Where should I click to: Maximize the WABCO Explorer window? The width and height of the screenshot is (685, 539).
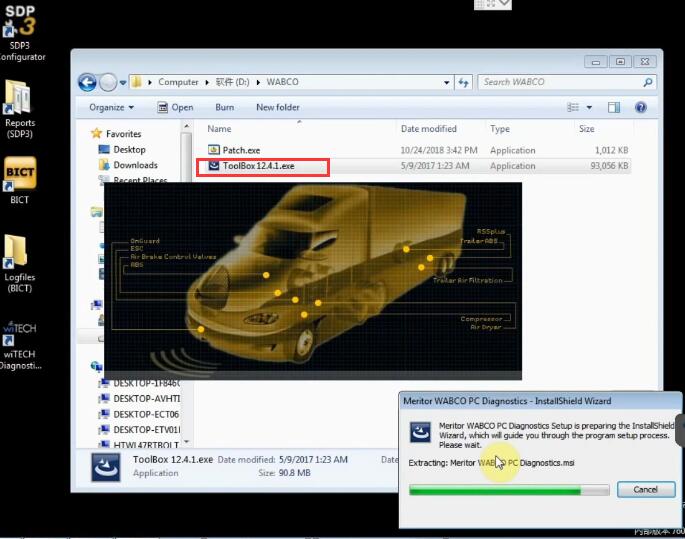(x=620, y=62)
